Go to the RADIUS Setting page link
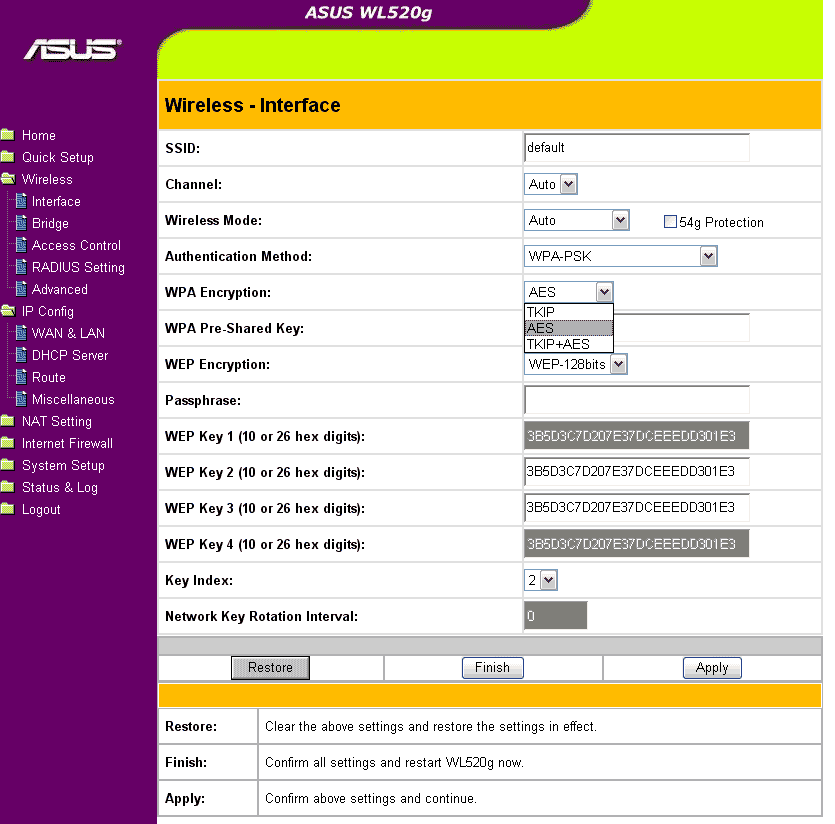Screen dimensions: 835x824 tap(78, 267)
